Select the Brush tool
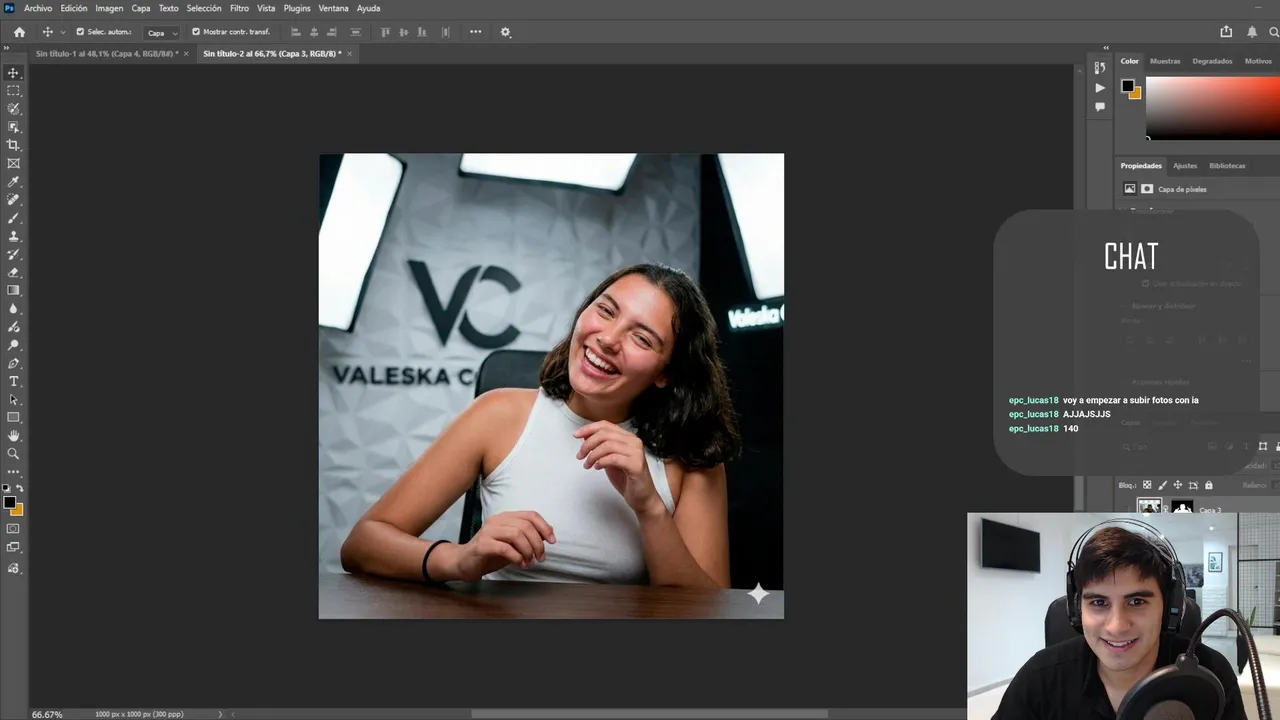This screenshot has width=1280, height=720. (13, 218)
